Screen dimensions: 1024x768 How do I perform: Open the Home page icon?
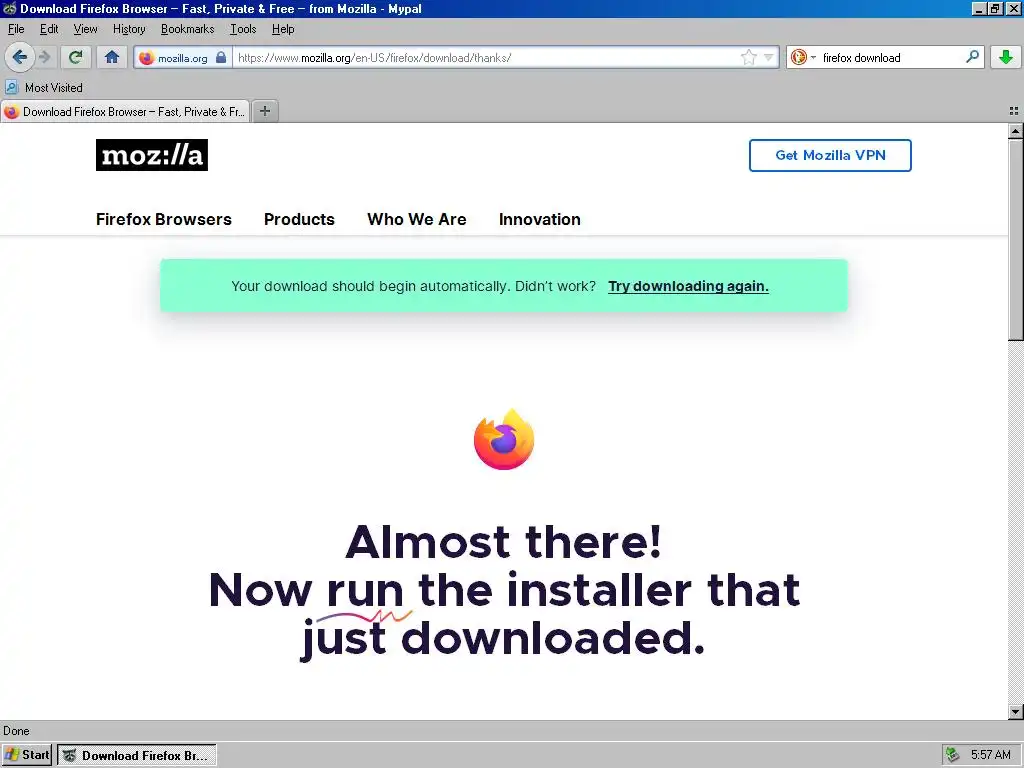(x=112, y=57)
